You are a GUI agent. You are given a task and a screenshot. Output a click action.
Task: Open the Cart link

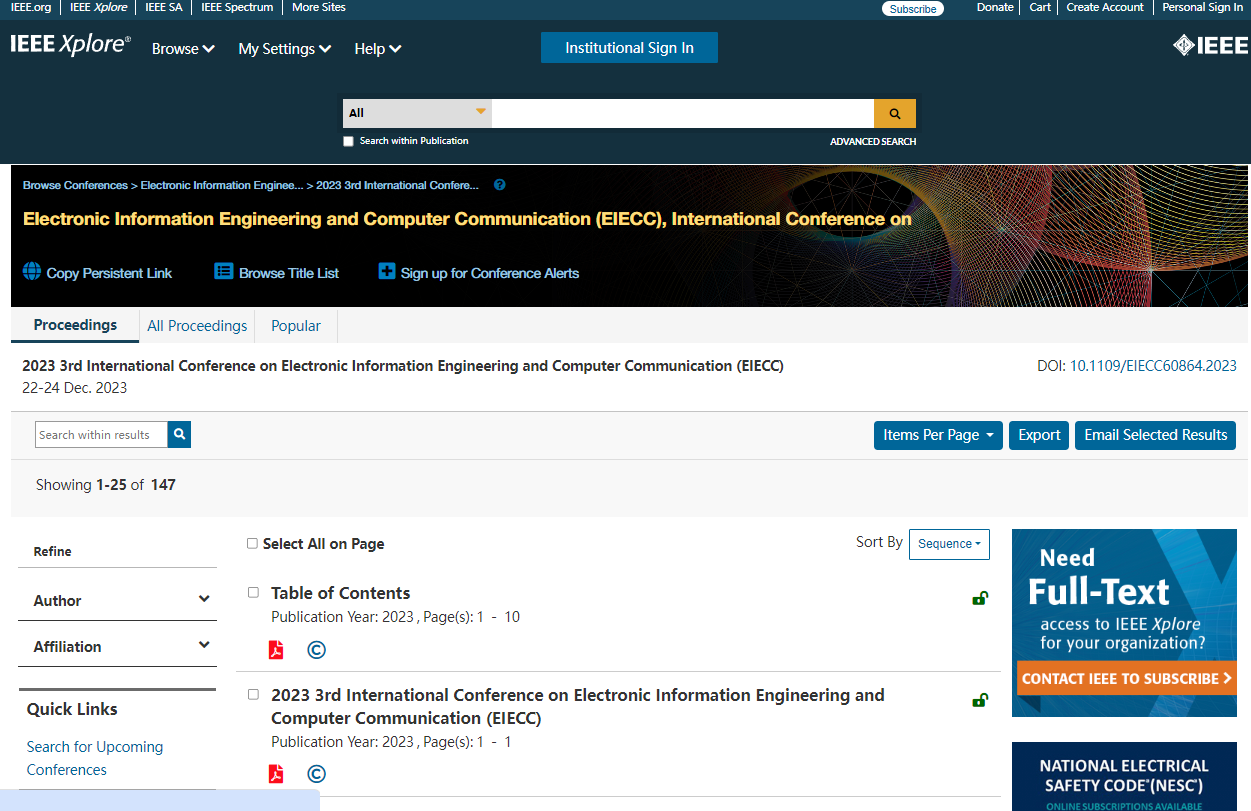(1040, 7)
